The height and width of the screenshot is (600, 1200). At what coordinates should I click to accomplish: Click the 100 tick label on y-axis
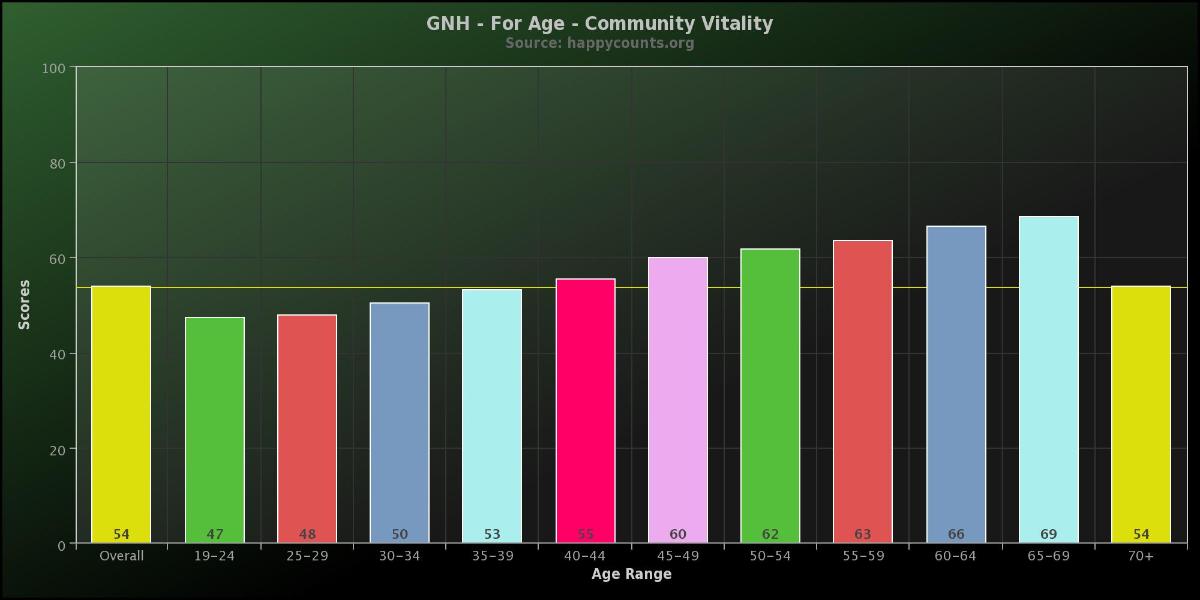click(54, 68)
